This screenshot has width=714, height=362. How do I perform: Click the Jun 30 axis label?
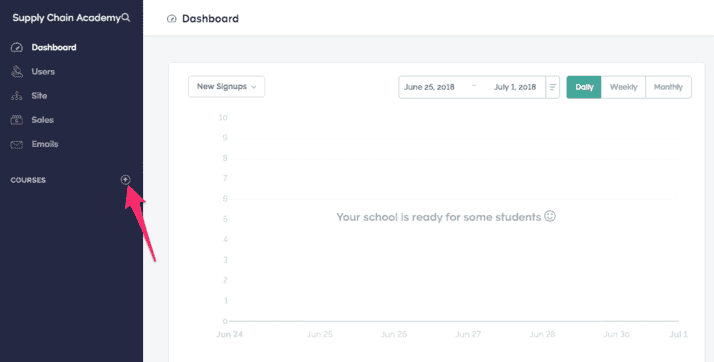pyautogui.click(x=617, y=334)
